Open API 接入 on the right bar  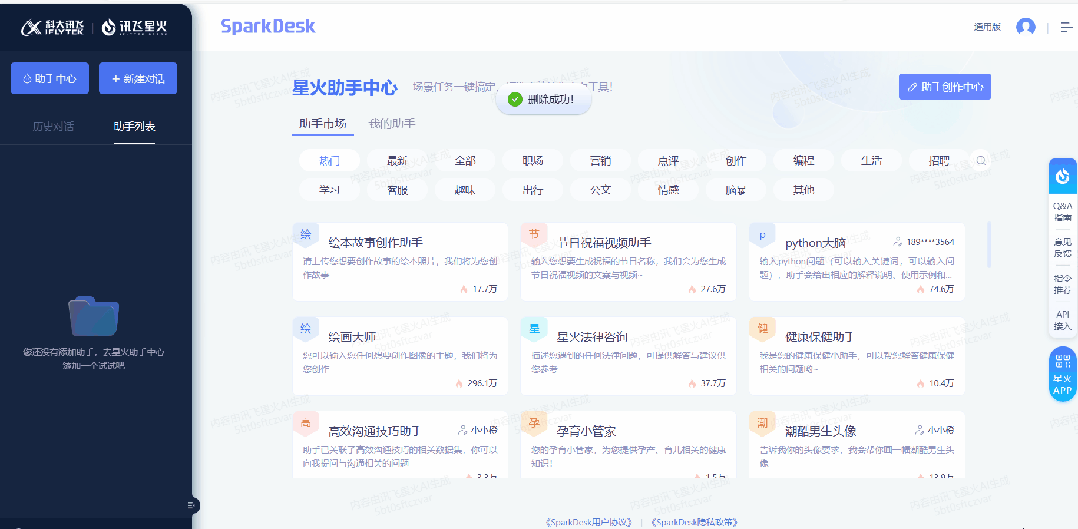coord(1063,319)
